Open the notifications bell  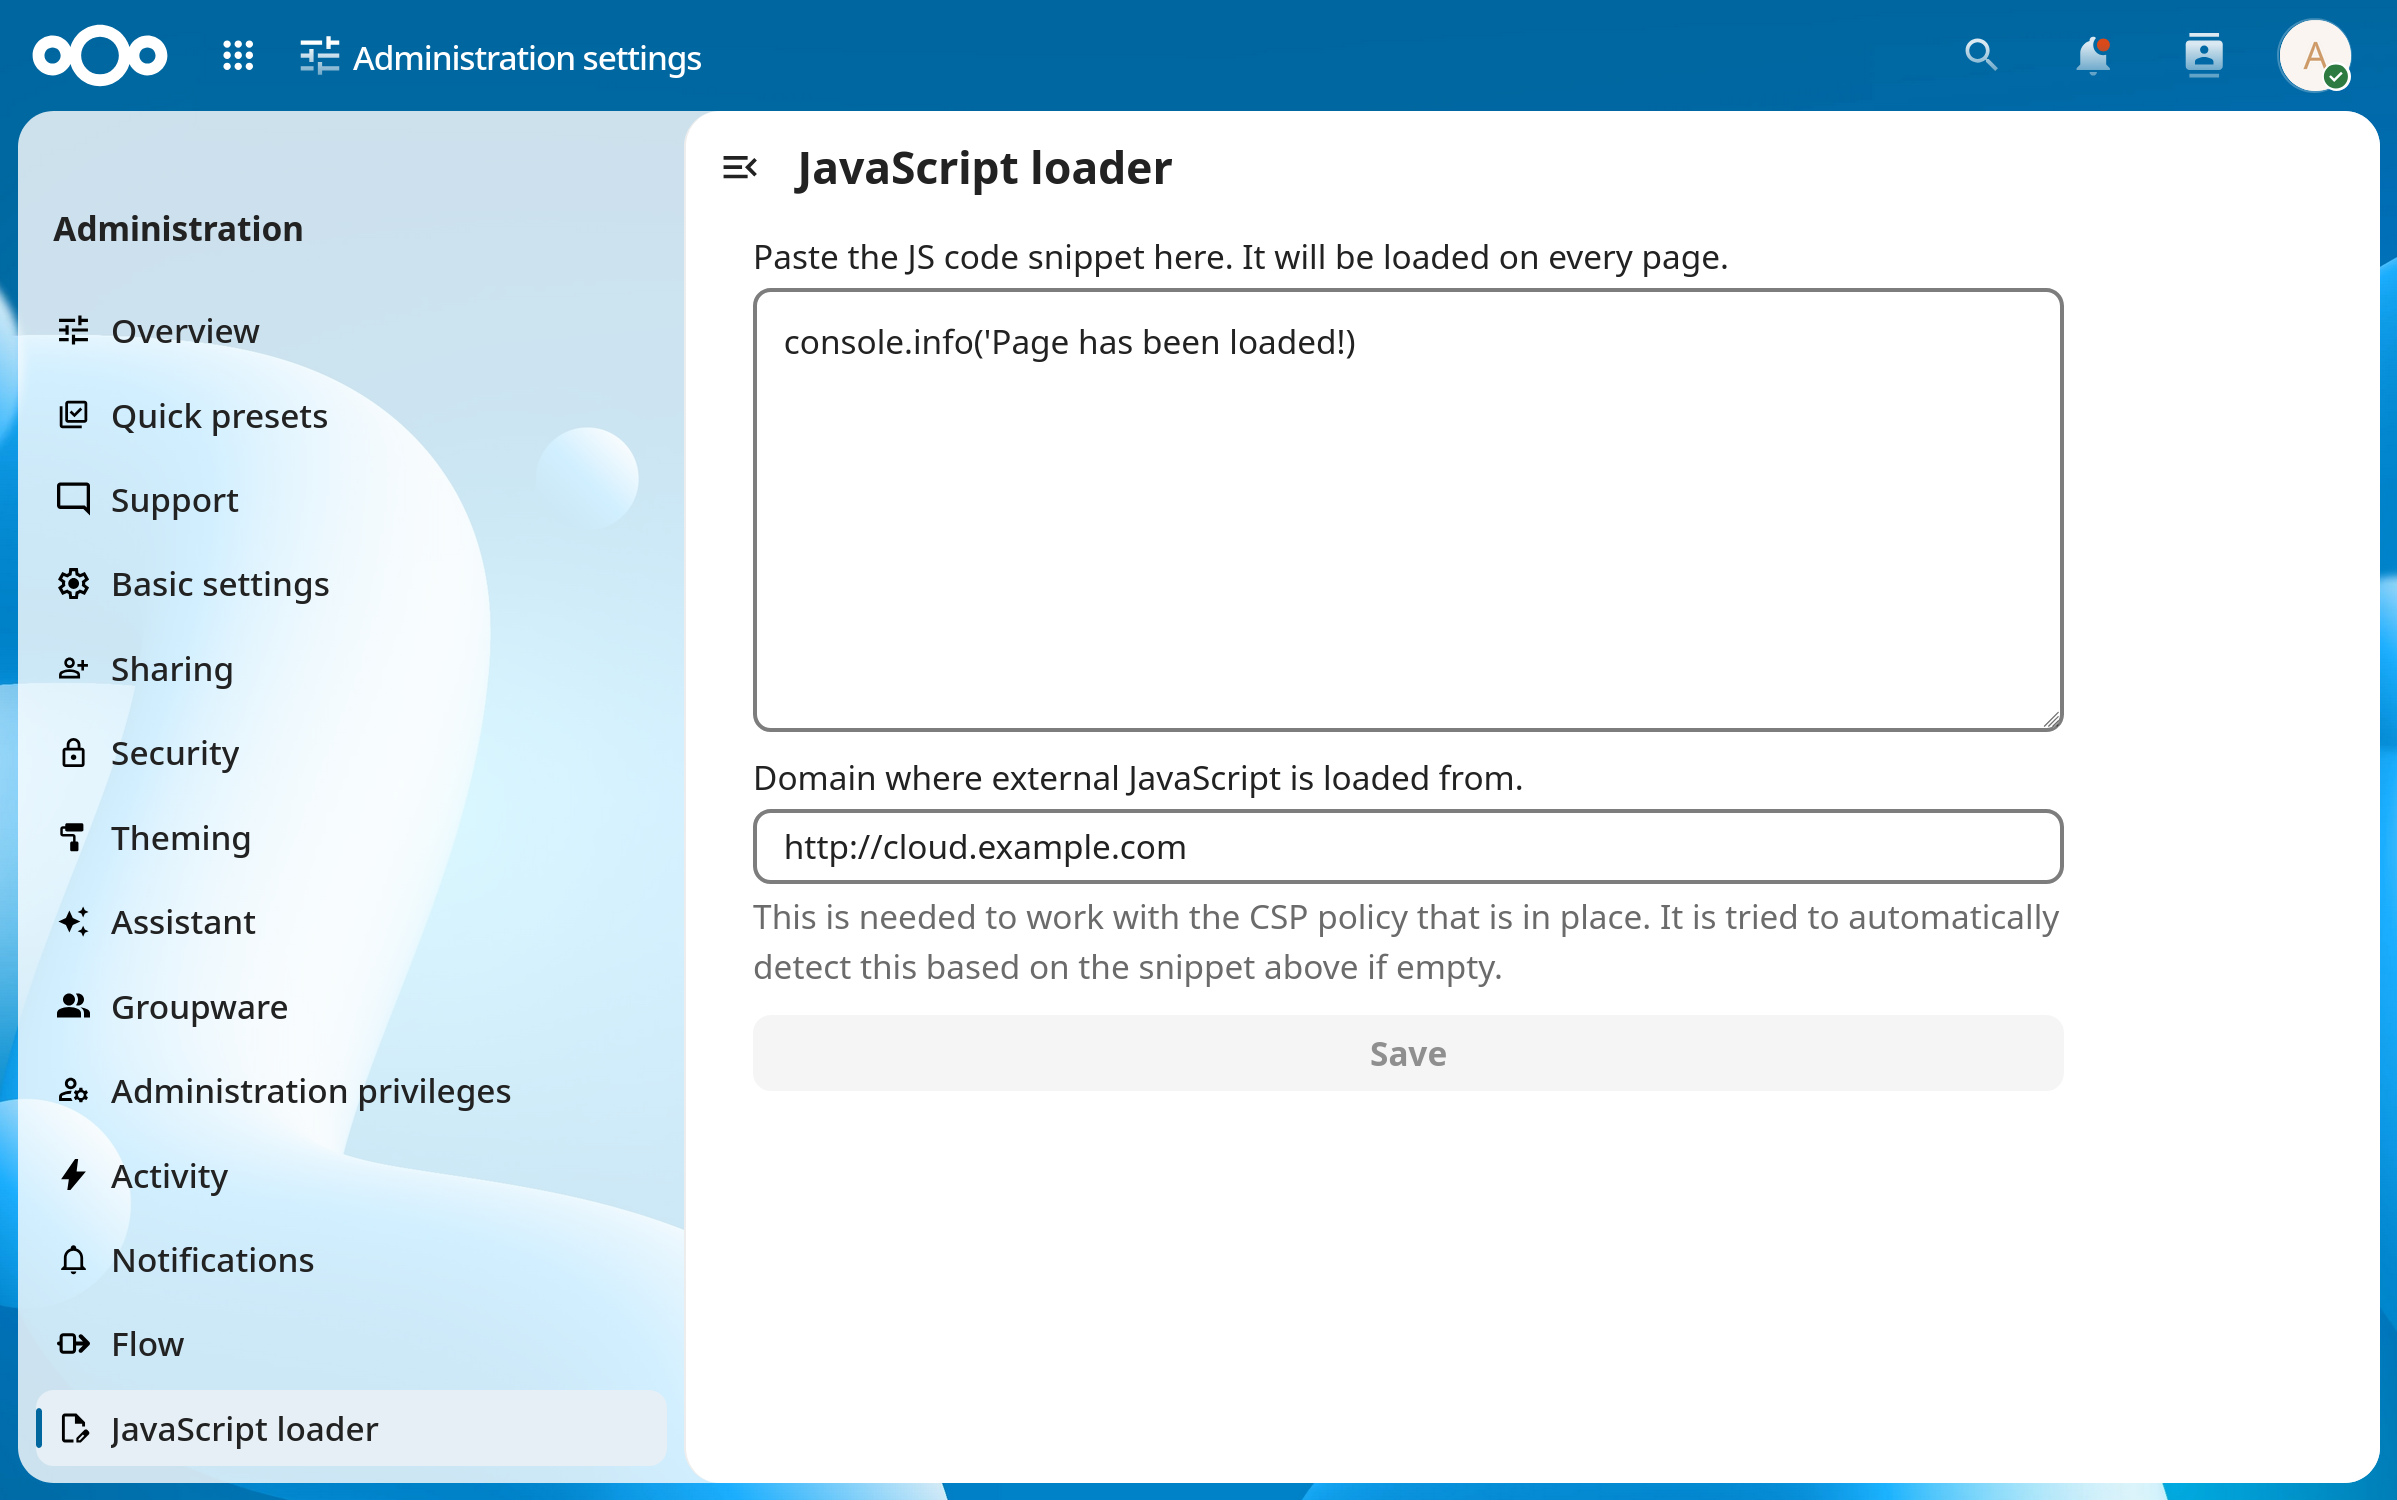click(x=2092, y=55)
